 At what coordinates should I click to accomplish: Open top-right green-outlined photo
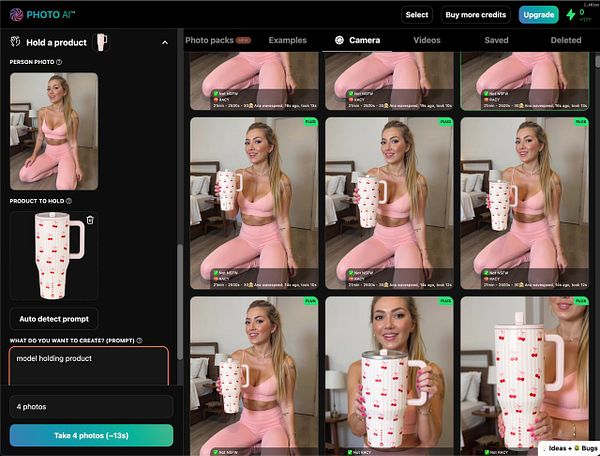pyautogui.click(x=525, y=81)
